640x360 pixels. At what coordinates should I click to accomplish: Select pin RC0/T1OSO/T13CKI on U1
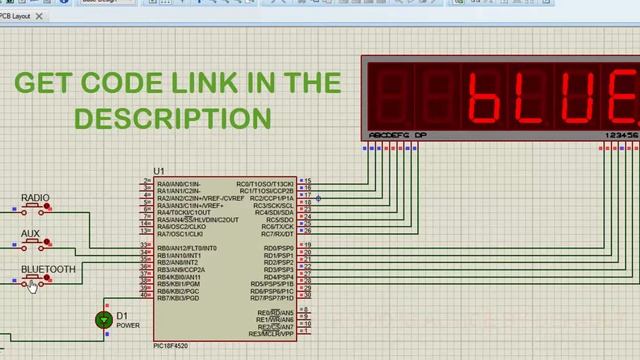pyautogui.click(x=264, y=184)
